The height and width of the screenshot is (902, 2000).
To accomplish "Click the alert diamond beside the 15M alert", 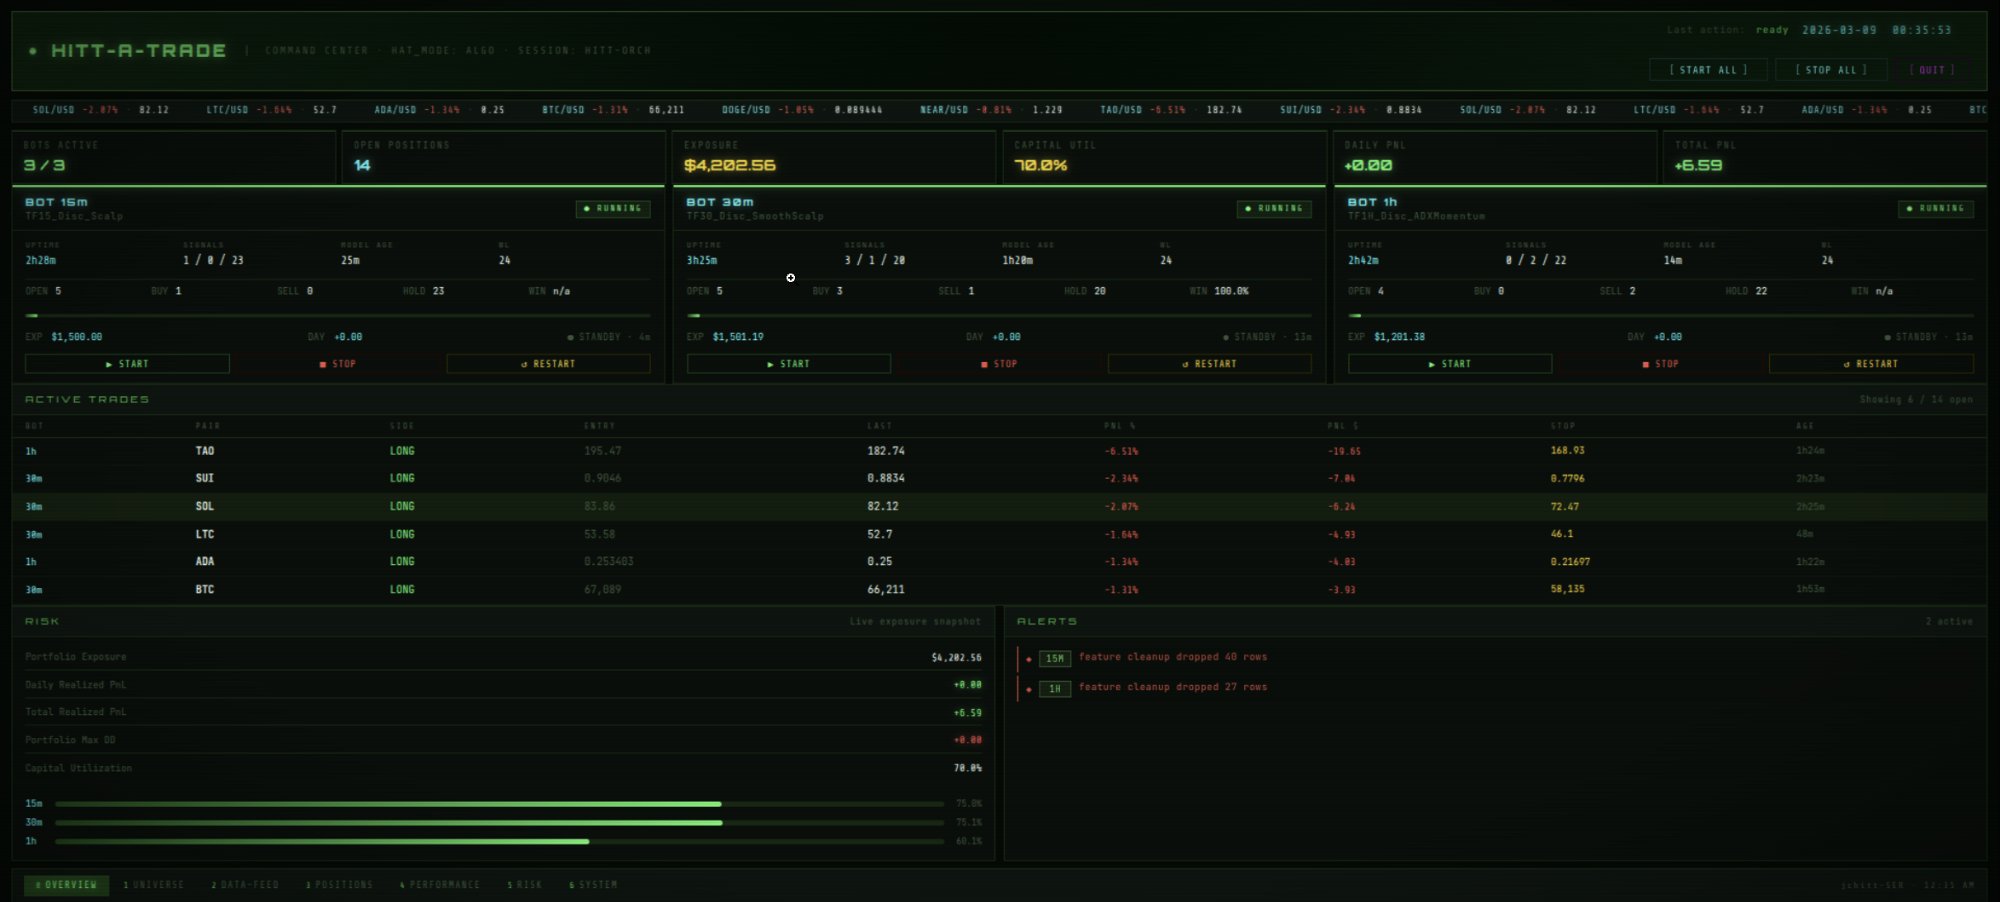I will click(1027, 658).
